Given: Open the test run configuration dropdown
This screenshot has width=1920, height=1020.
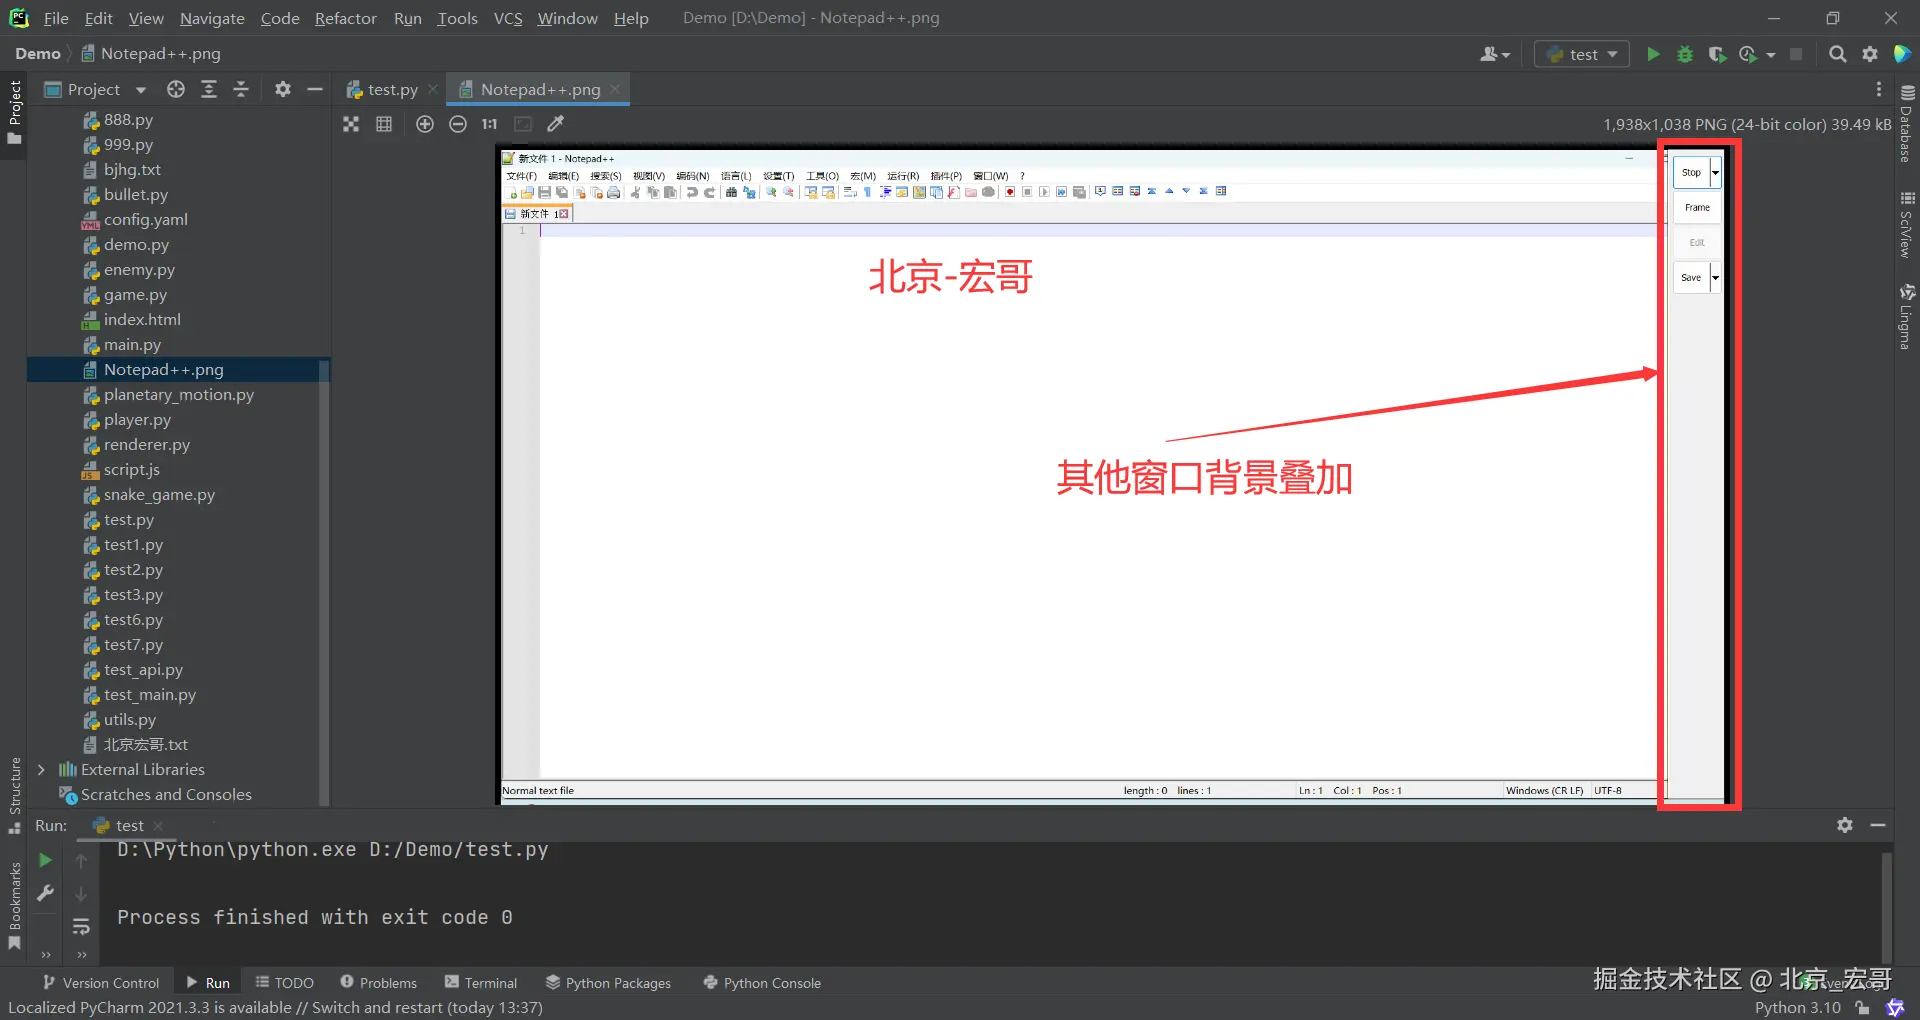Looking at the screenshot, I should click(1582, 54).
